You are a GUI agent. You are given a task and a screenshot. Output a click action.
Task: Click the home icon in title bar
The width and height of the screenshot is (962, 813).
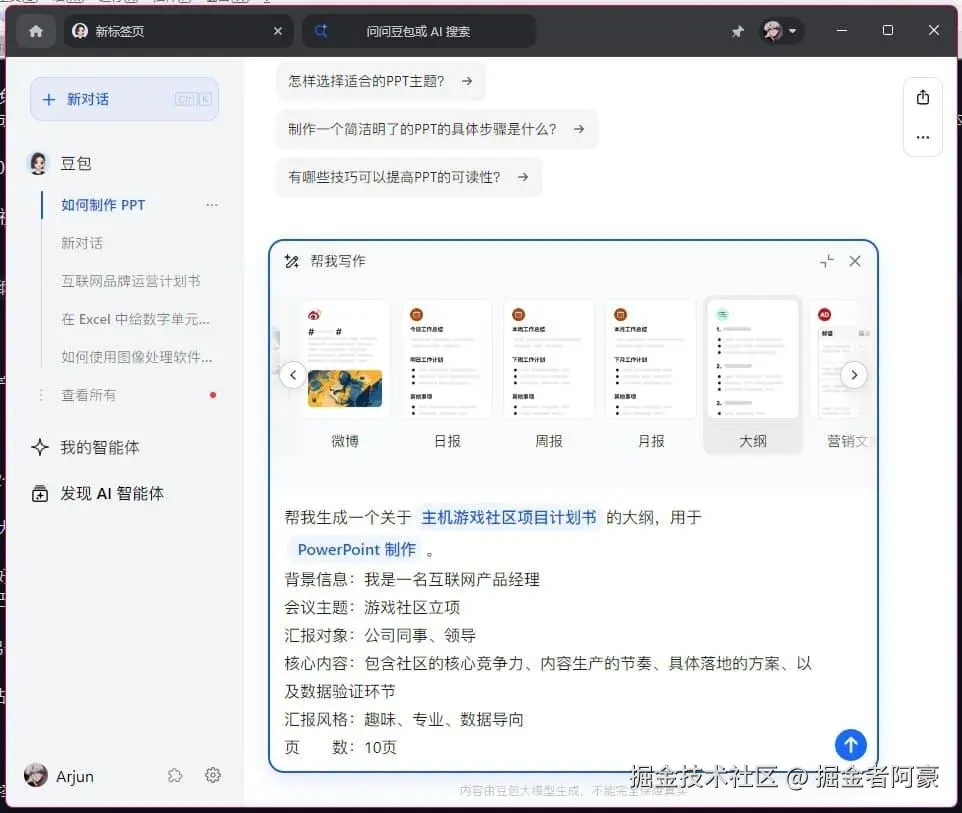tap(36, 31)
